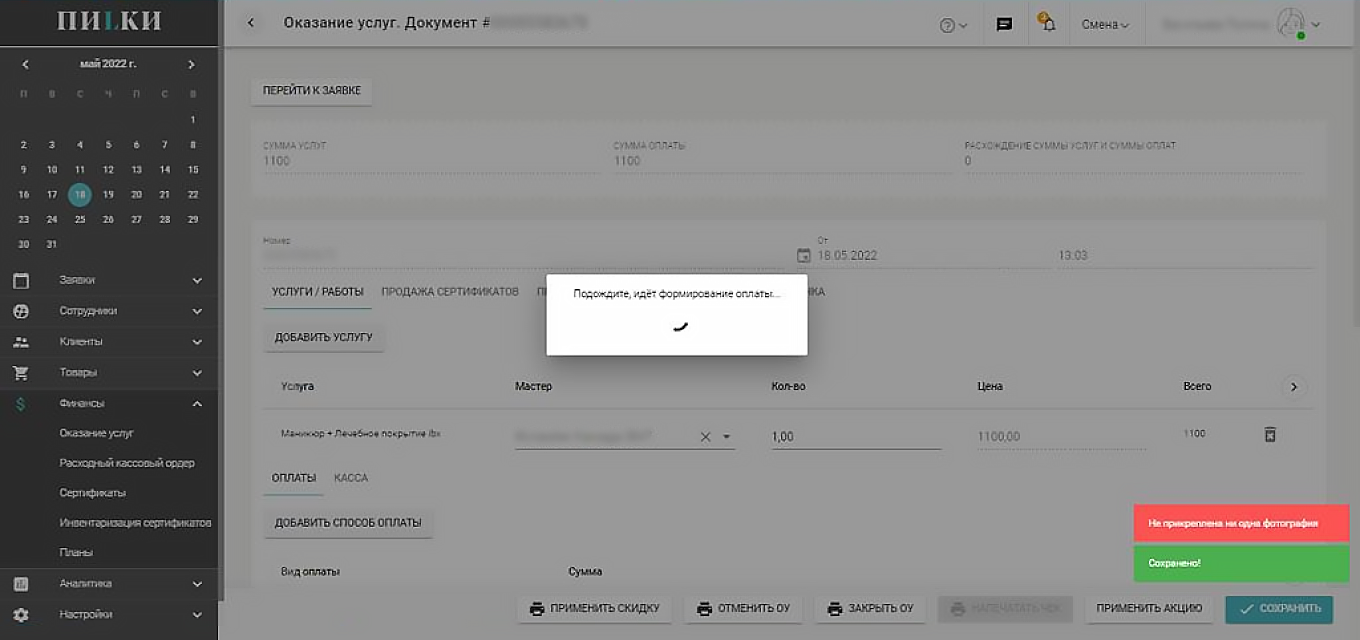Switch to the Касса tab

pyautogui.click(x=351, y=478)
